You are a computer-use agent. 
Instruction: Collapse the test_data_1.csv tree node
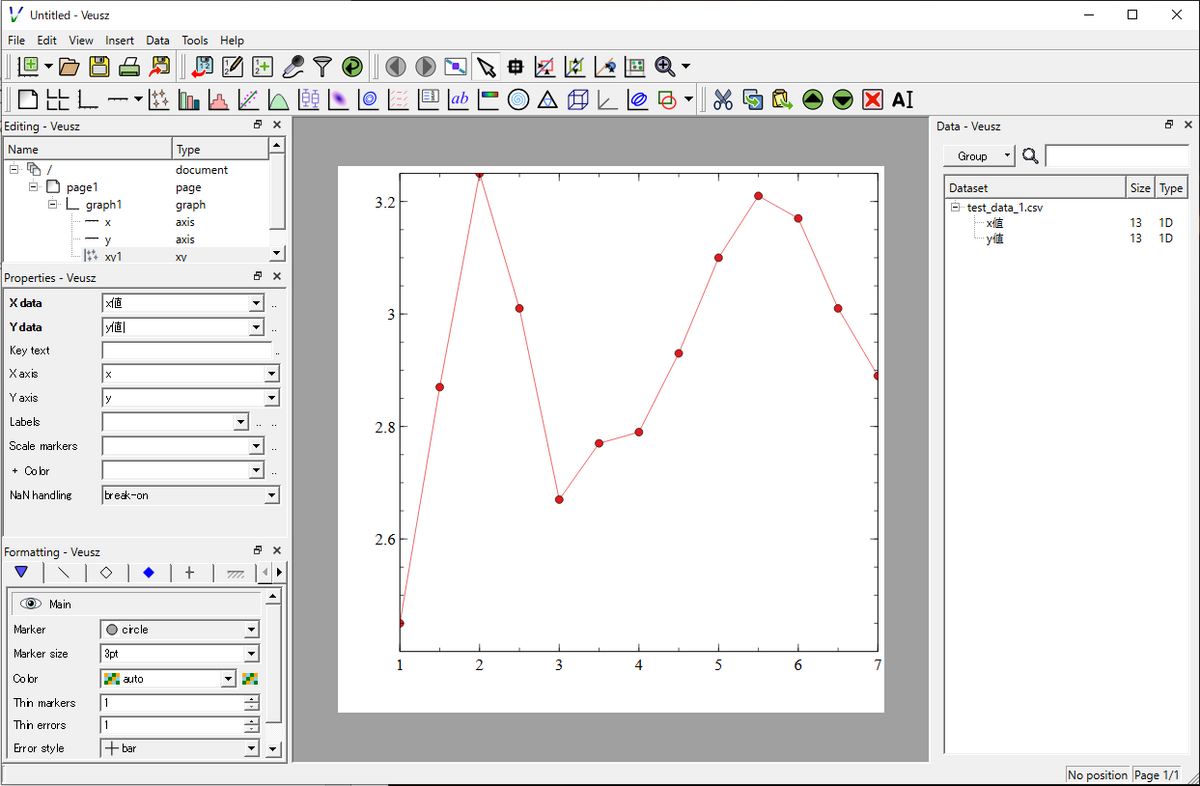(955, 207)
